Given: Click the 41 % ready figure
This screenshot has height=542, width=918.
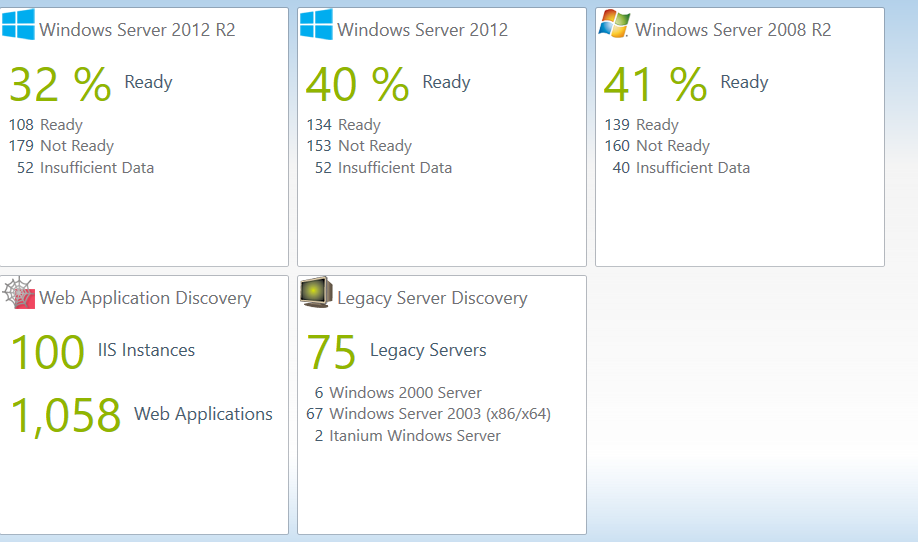Looking at the screenshot, I should coord(655,85).
